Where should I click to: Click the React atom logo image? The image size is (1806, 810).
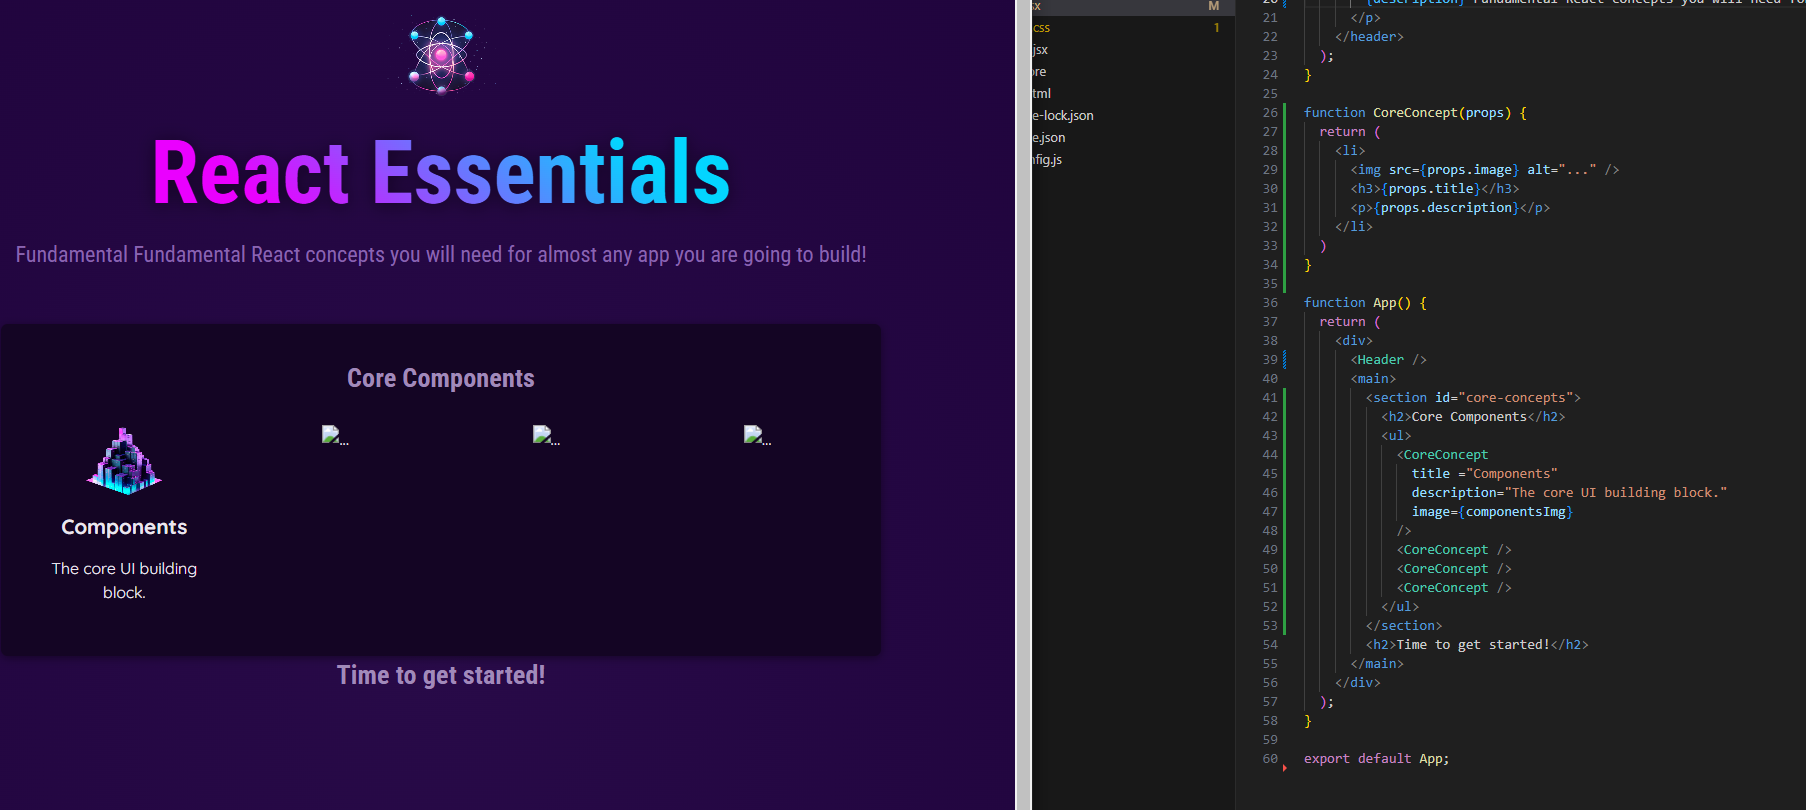pos(441,55)
